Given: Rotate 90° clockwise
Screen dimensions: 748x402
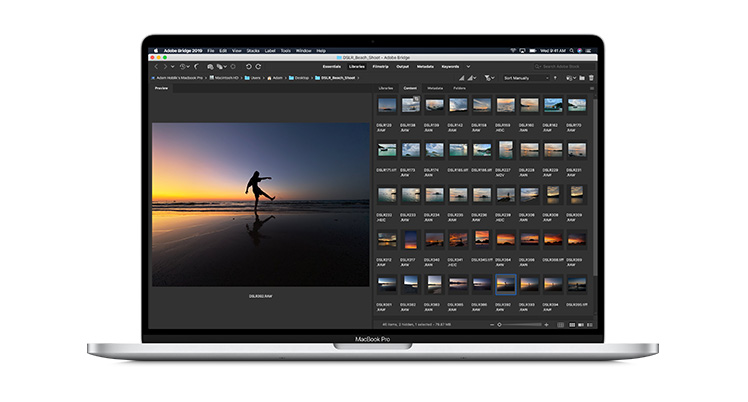Looking at the screenshot, I should tap(258, 67).
